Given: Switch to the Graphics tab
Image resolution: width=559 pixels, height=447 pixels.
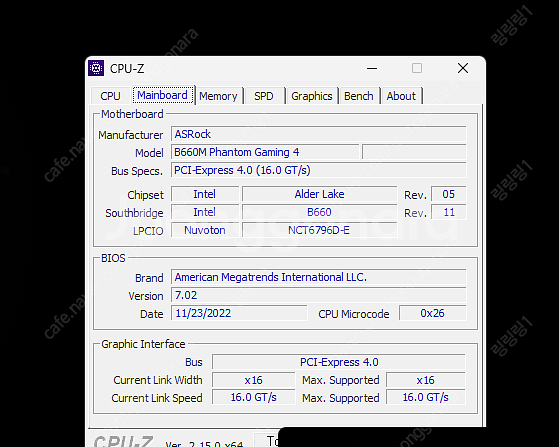Looking at the screenshot, I should [x=312, y=96].
